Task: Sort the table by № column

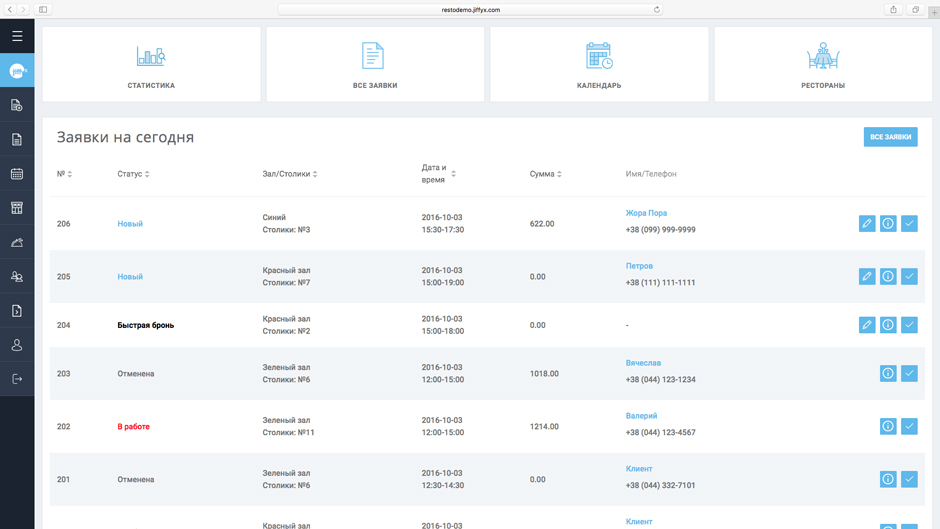Action: click(64, 174)
